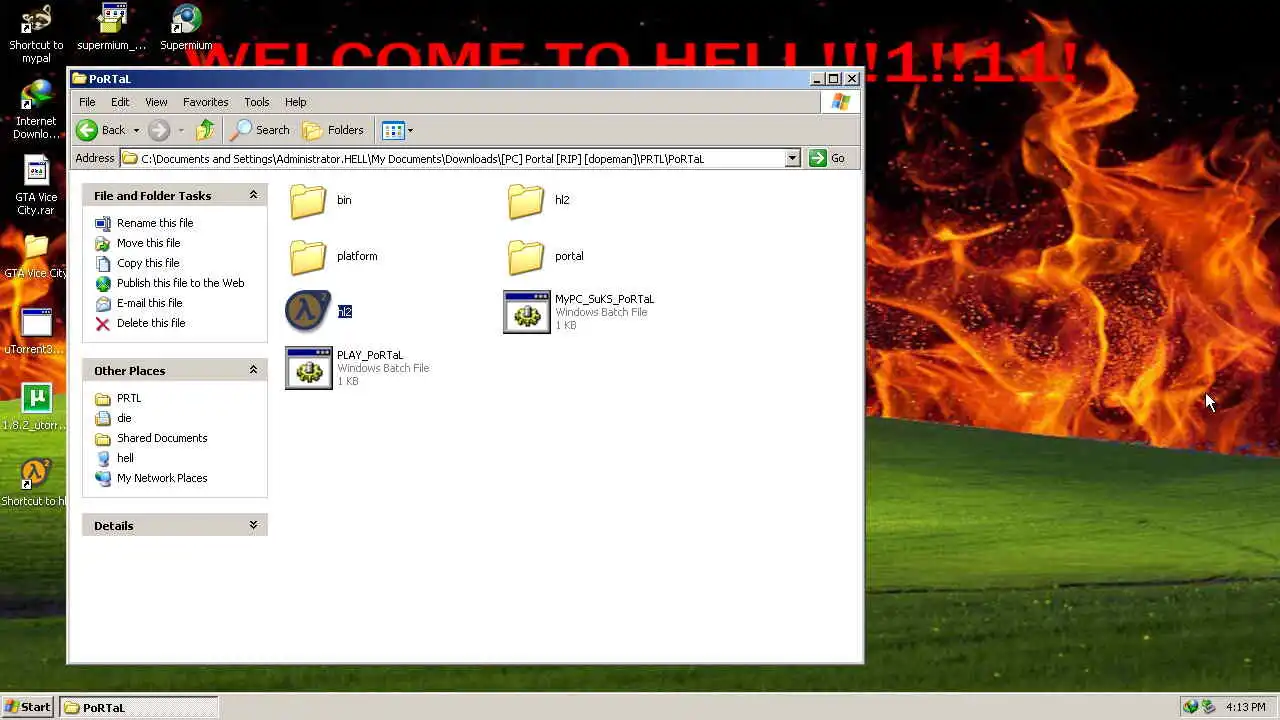Open the Search toolbar button
This screenshot has height=720, width=1280.
point(260,130)
